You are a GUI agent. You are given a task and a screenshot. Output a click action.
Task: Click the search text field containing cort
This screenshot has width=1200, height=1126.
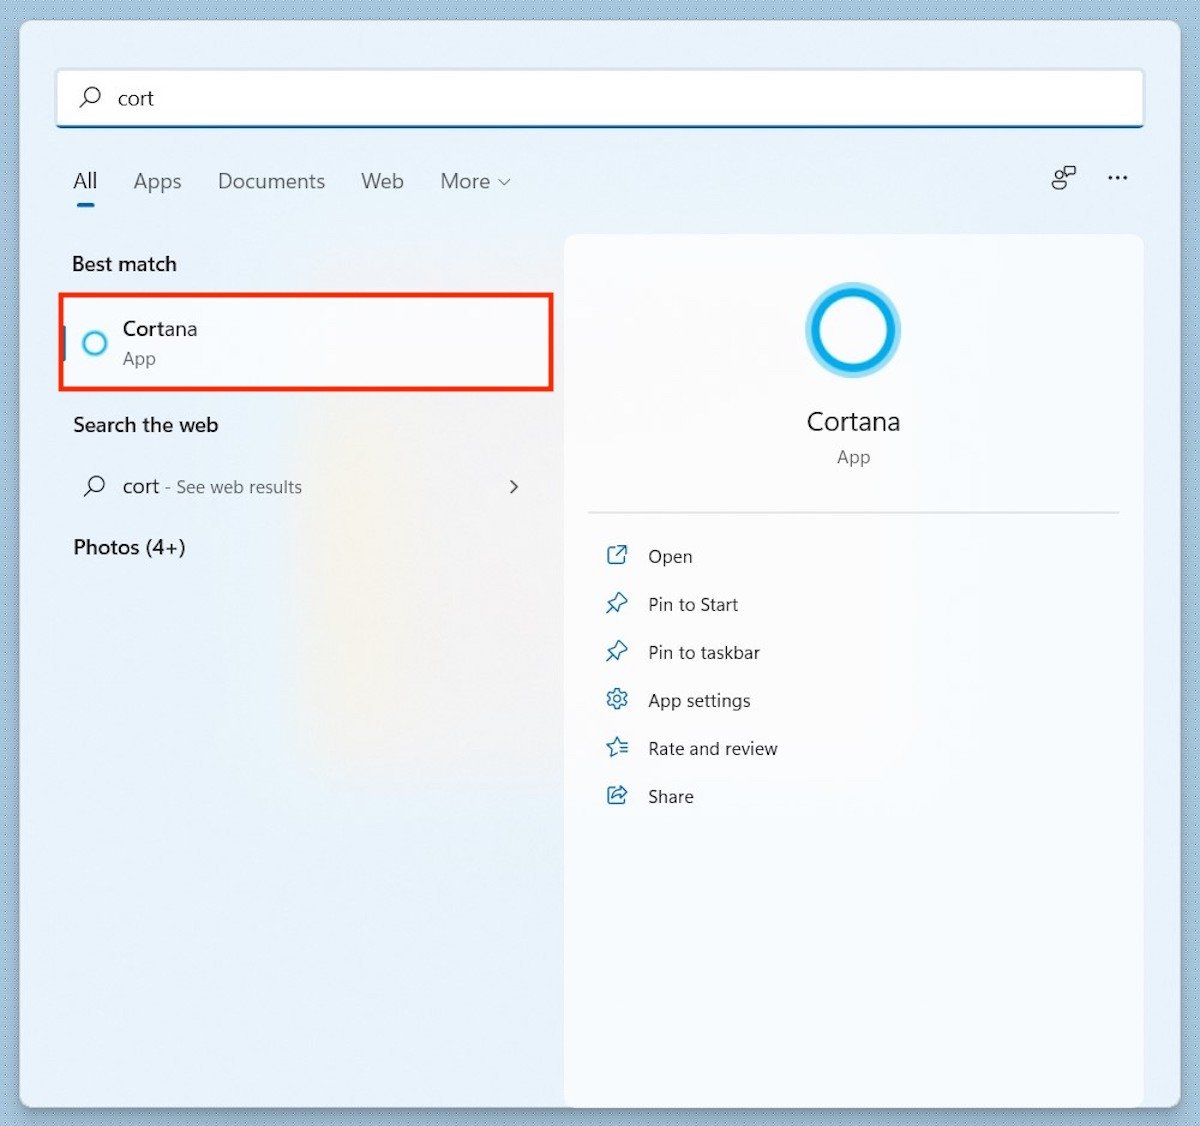point(600,98)
